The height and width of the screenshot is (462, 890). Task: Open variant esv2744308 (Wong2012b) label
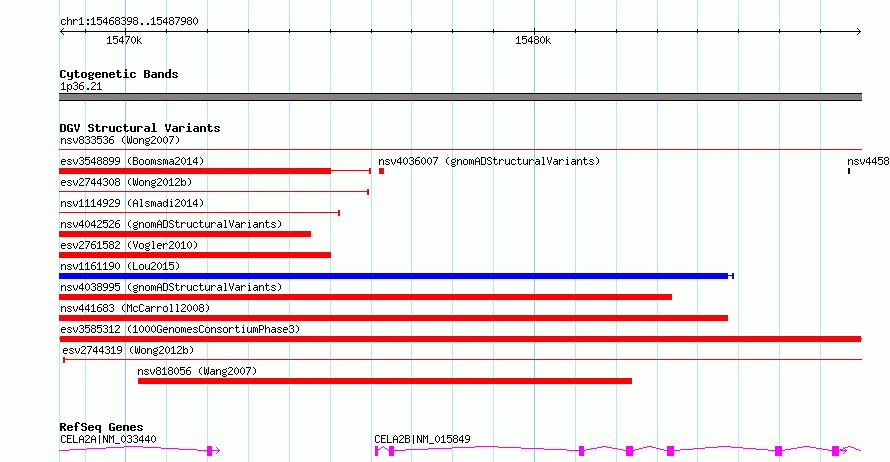tap(126, 182)
